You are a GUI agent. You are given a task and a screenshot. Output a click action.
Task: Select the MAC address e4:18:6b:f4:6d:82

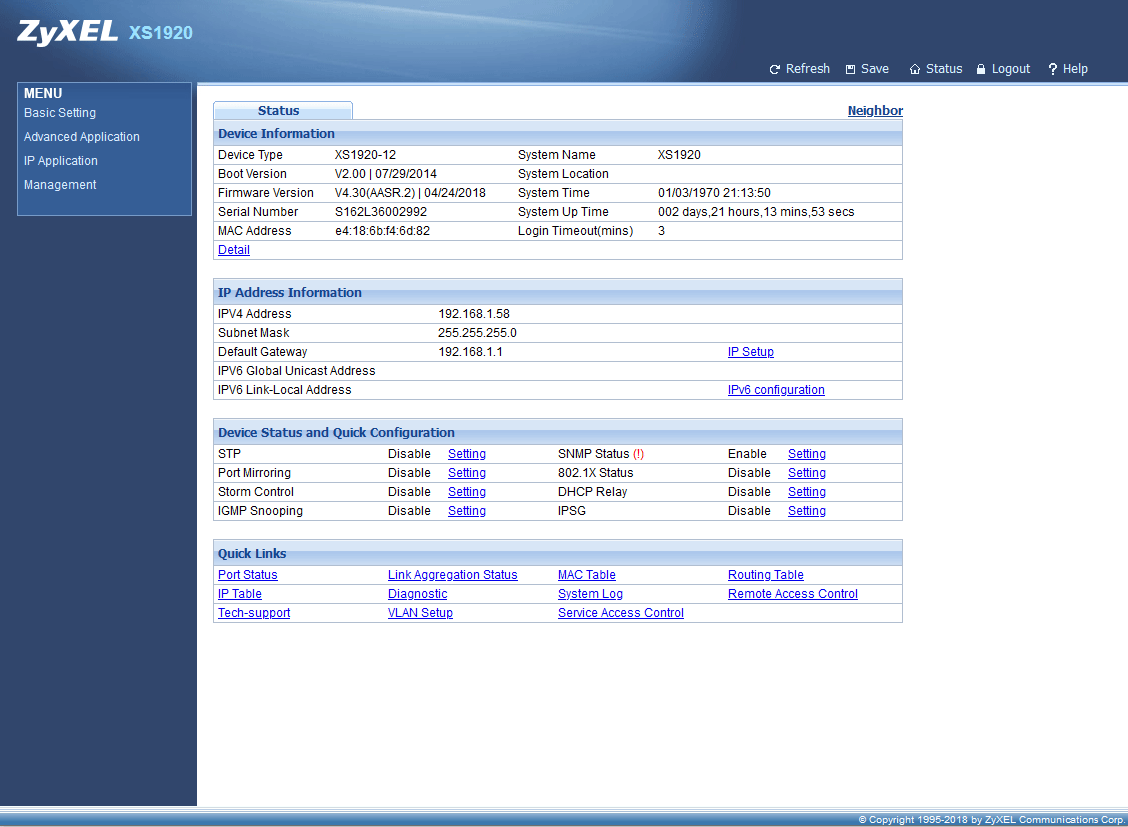(382, 231)
